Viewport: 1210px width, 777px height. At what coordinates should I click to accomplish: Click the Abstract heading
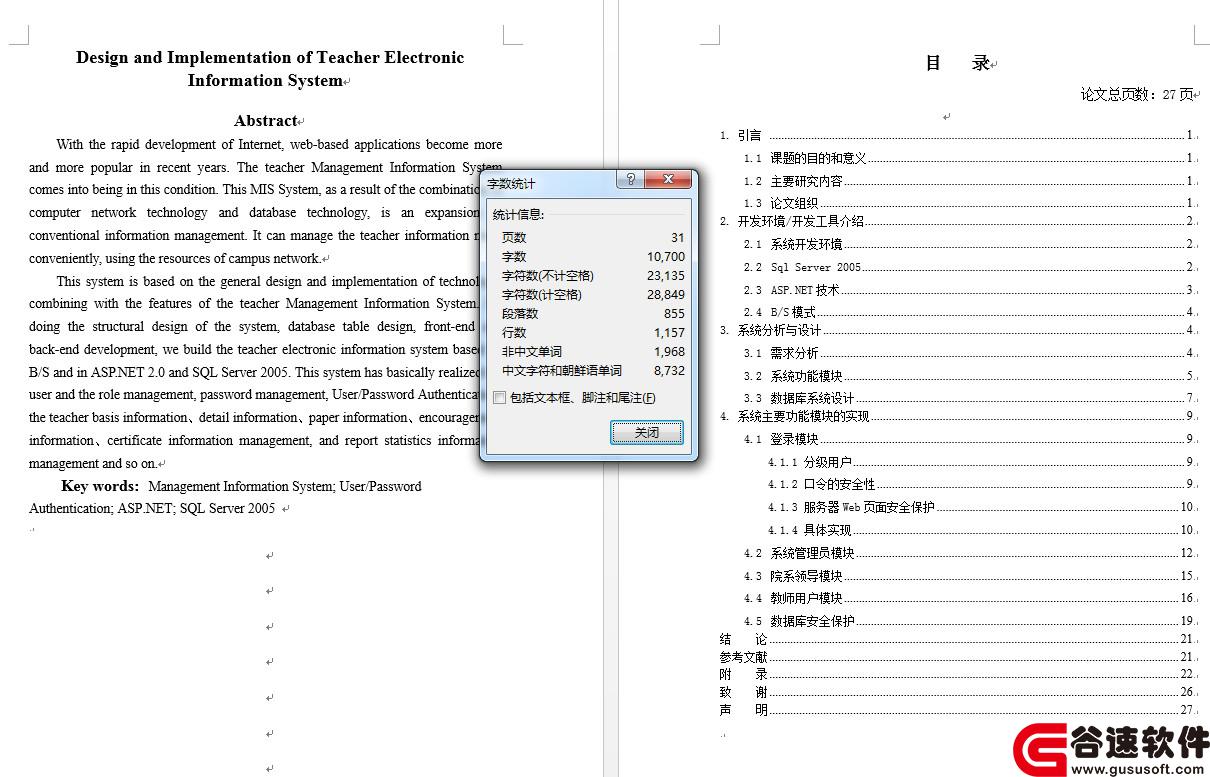(266, 121)
